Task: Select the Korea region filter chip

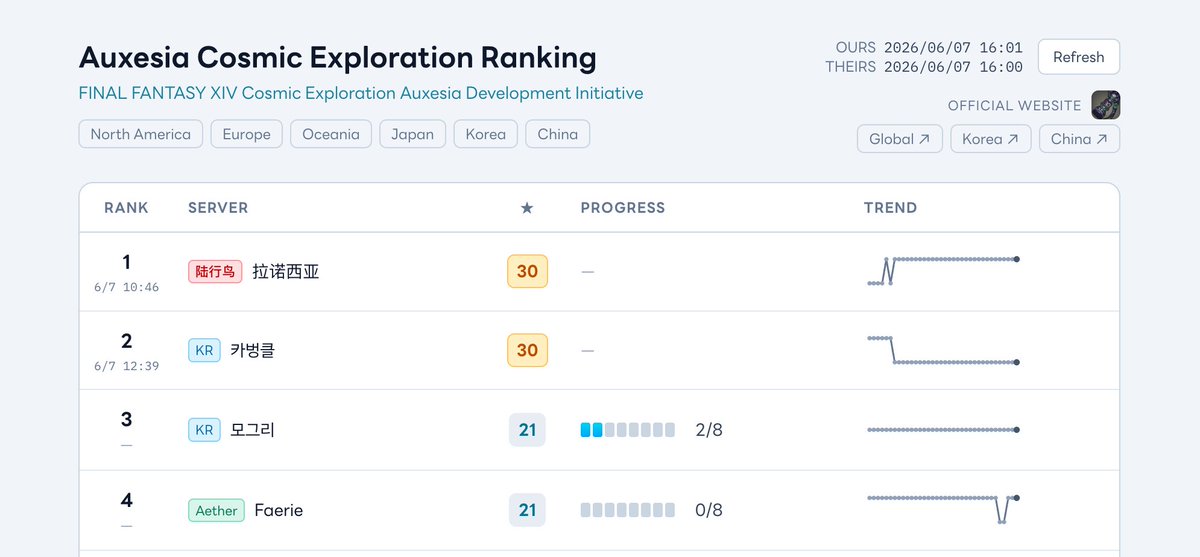Action: pyautogui.click(x=486, y=134)
